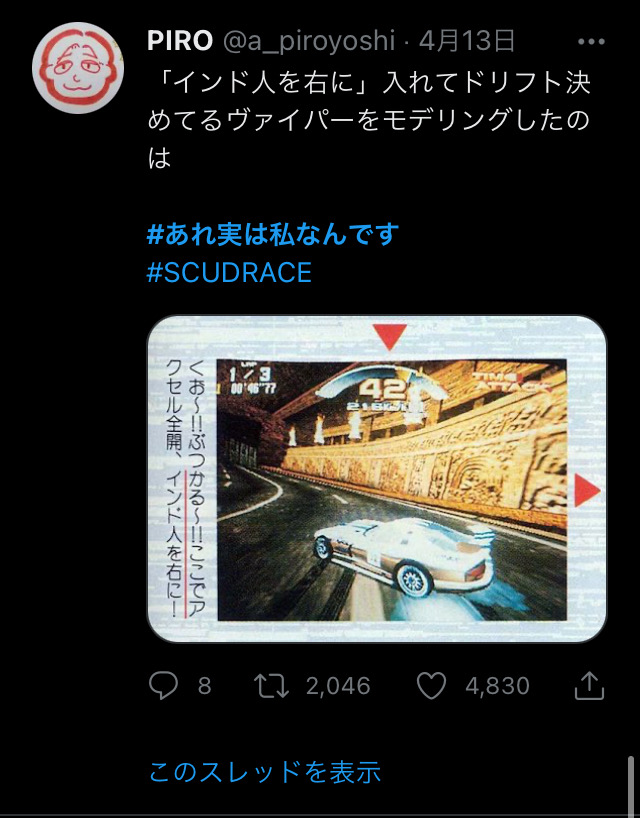This screenshot has width=640, height=818.
Task: Click このスレッドを表示 to show thread
Action: 264,772
